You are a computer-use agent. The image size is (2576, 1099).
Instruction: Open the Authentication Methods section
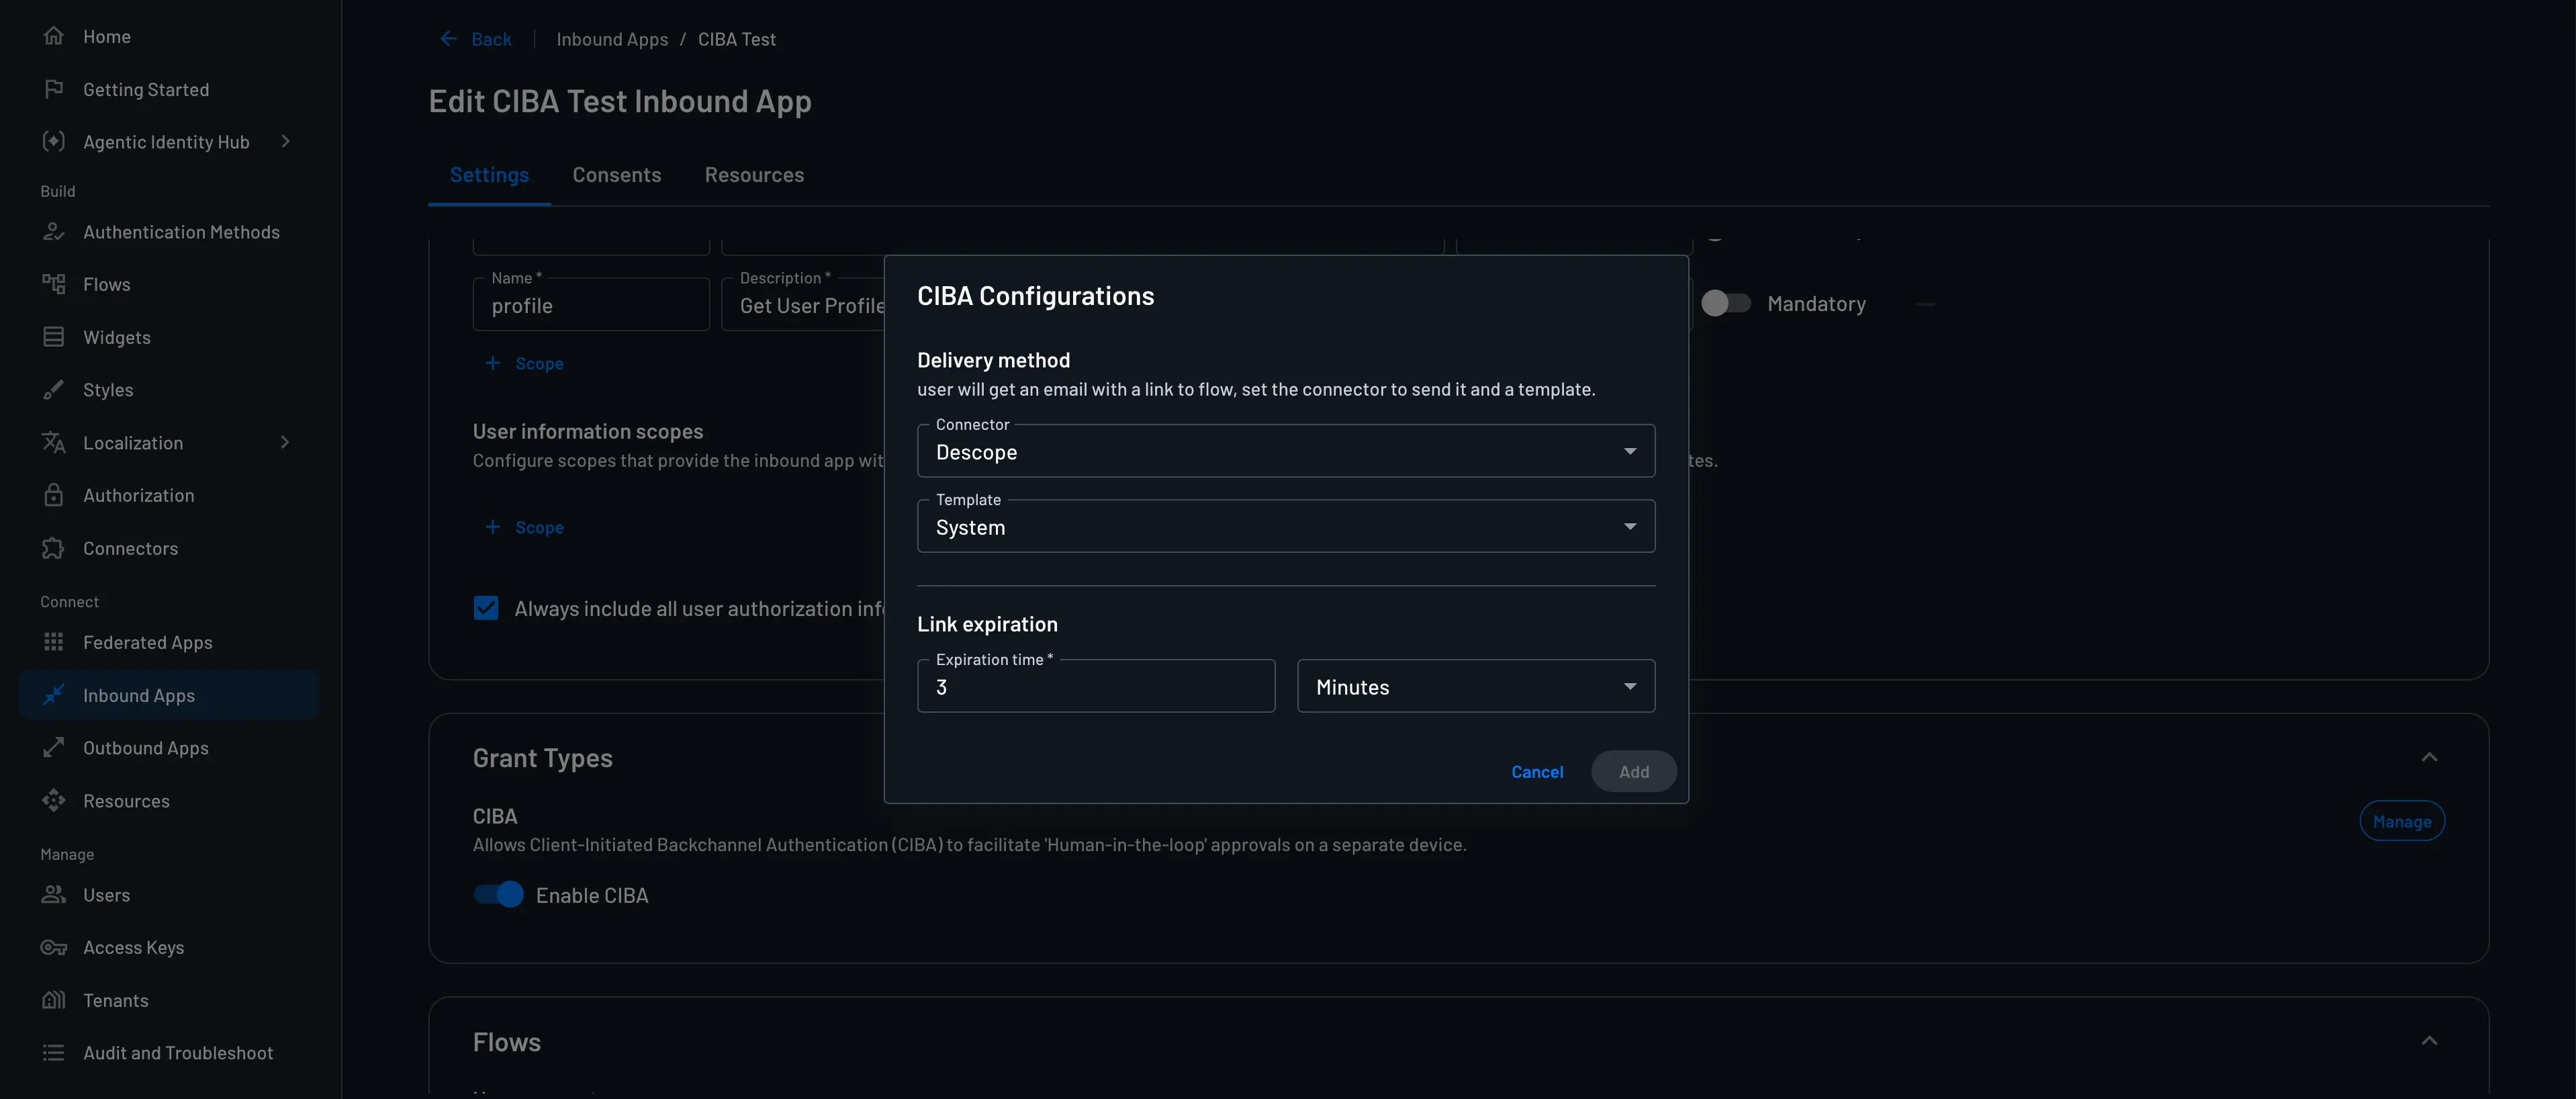181,231
